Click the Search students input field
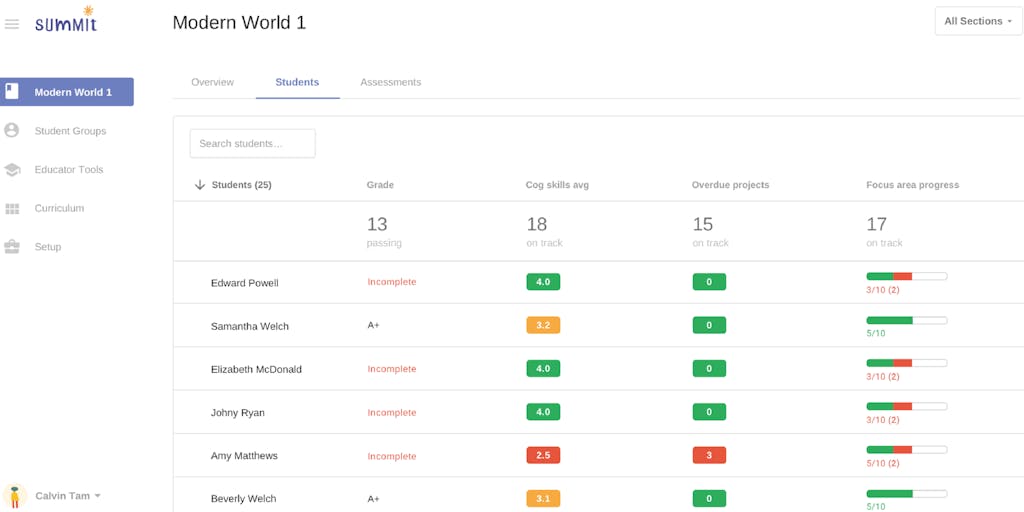The height and width of the screenshot is (512, 1024). pyautogui.click(x=252, y=143)
